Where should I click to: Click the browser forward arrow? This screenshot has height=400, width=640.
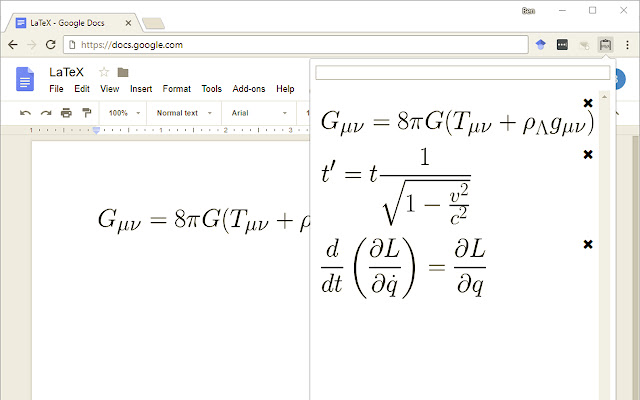coord(31,44)
